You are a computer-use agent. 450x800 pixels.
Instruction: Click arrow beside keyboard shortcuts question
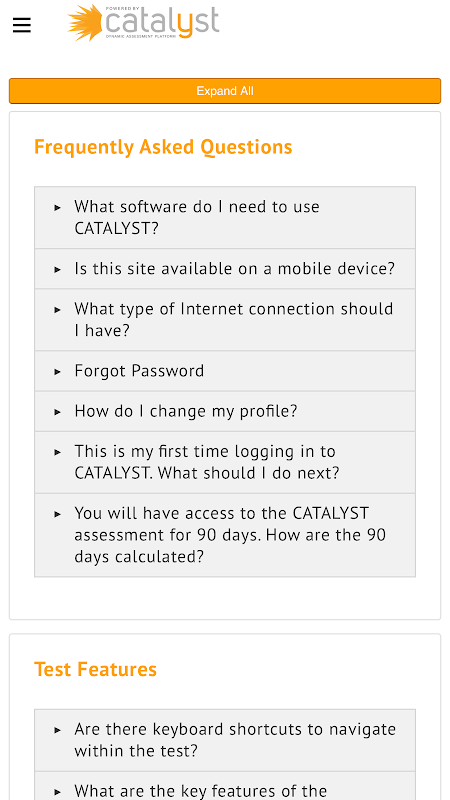click(x=58, y=730)
